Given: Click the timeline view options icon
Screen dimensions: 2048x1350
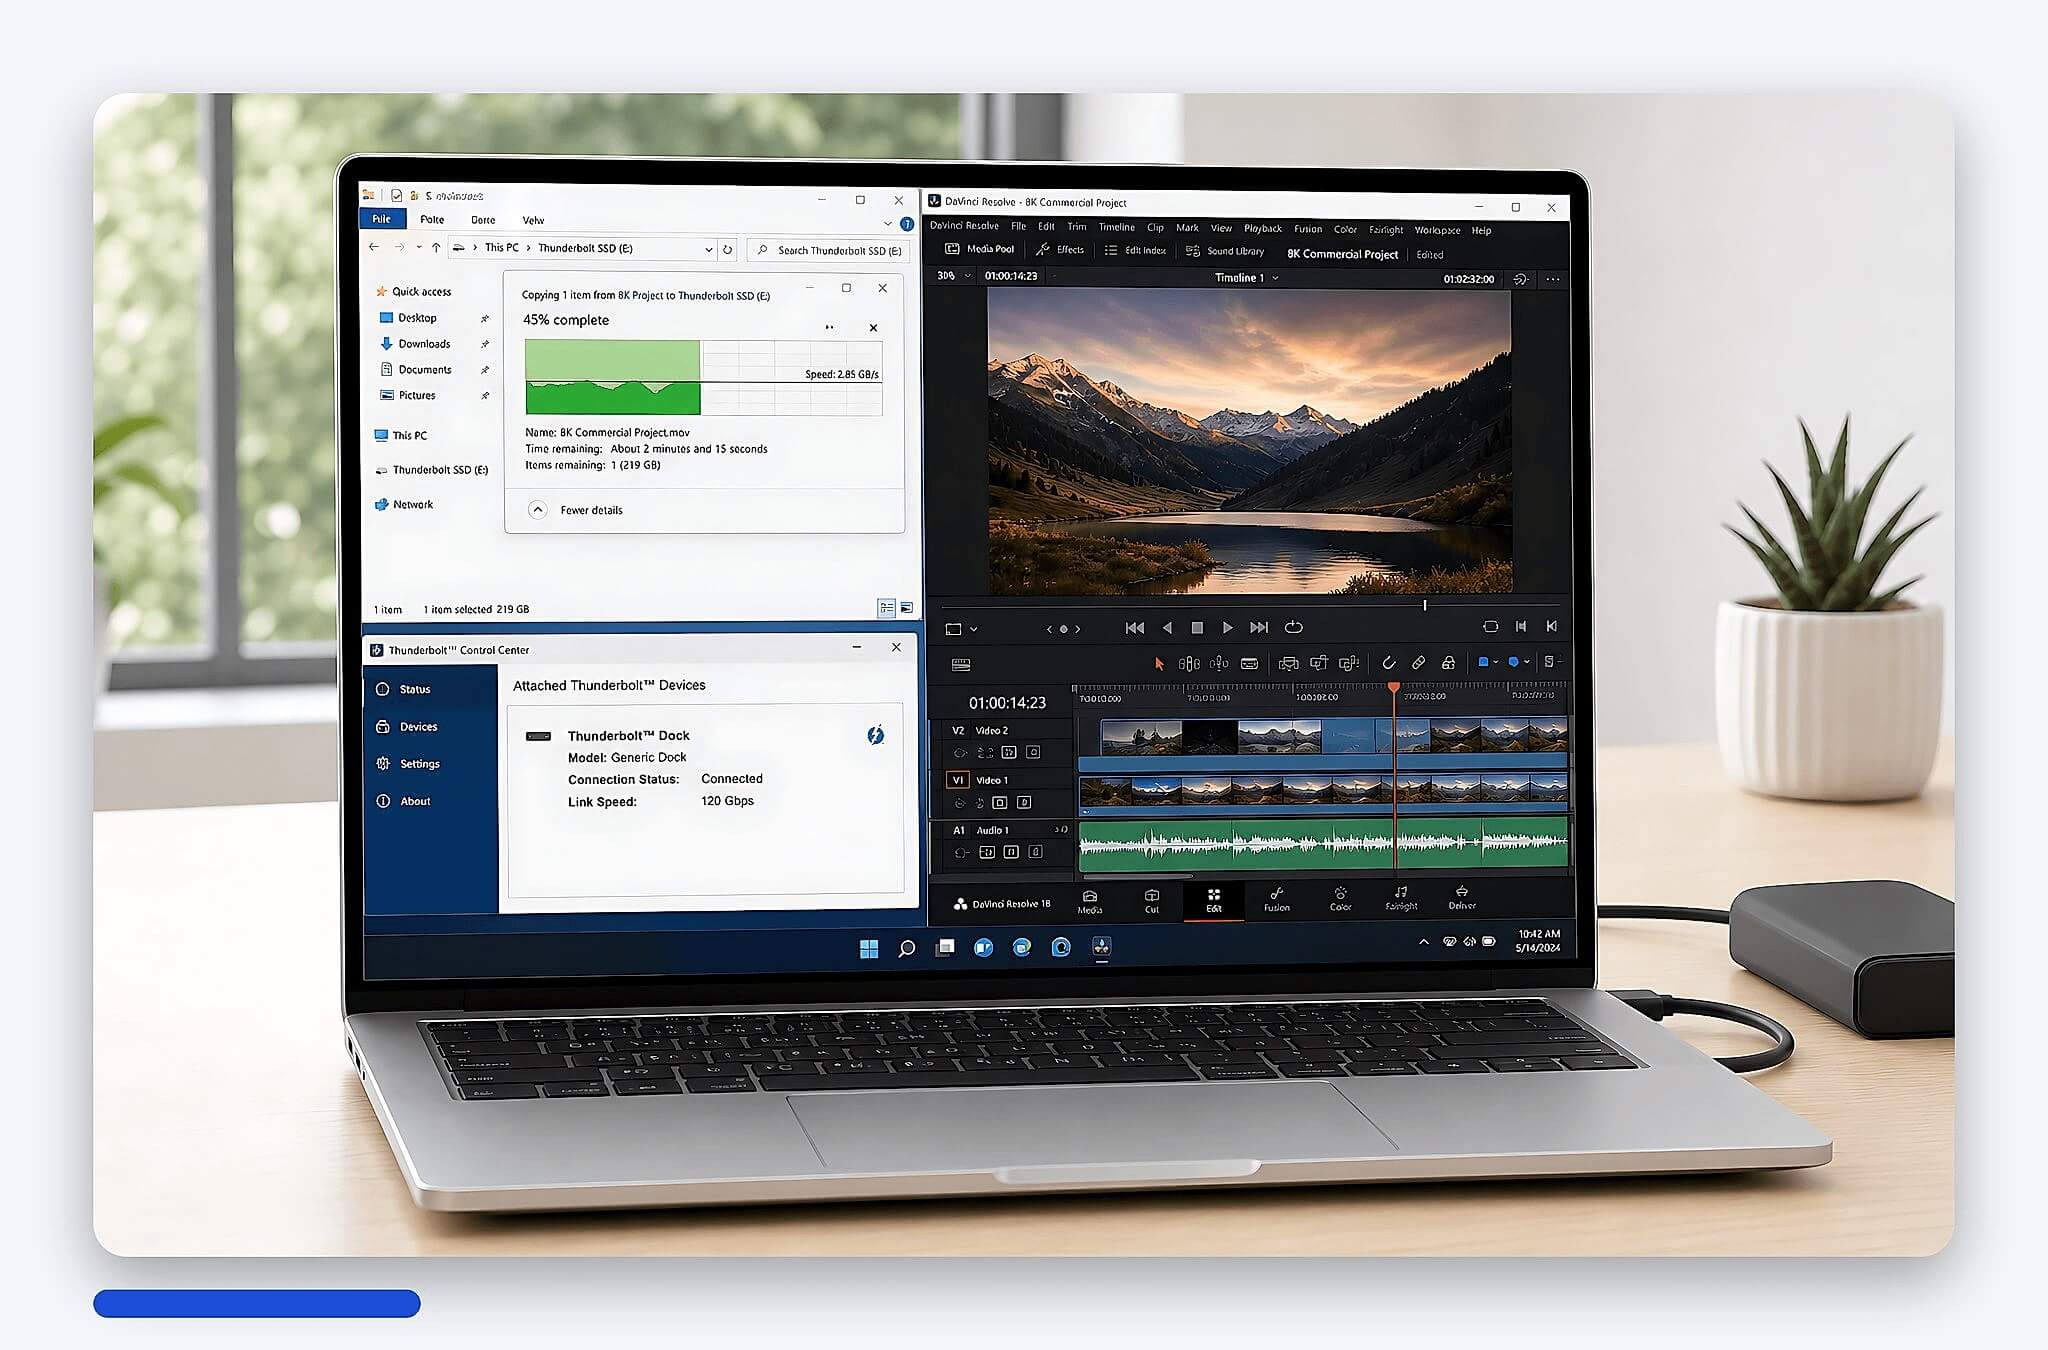Looking at the screenshot, I should (x=961, y=664).
